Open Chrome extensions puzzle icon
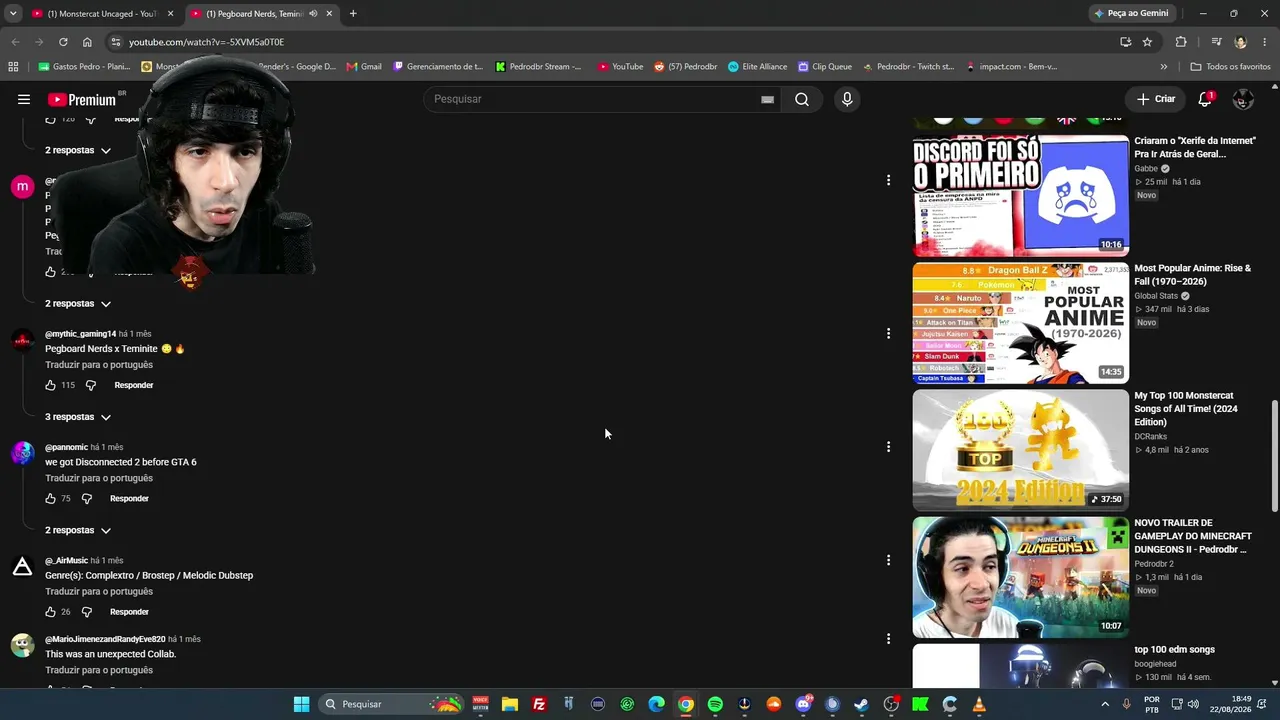This screenshot has width=1280, height=720. [1181, 42]
